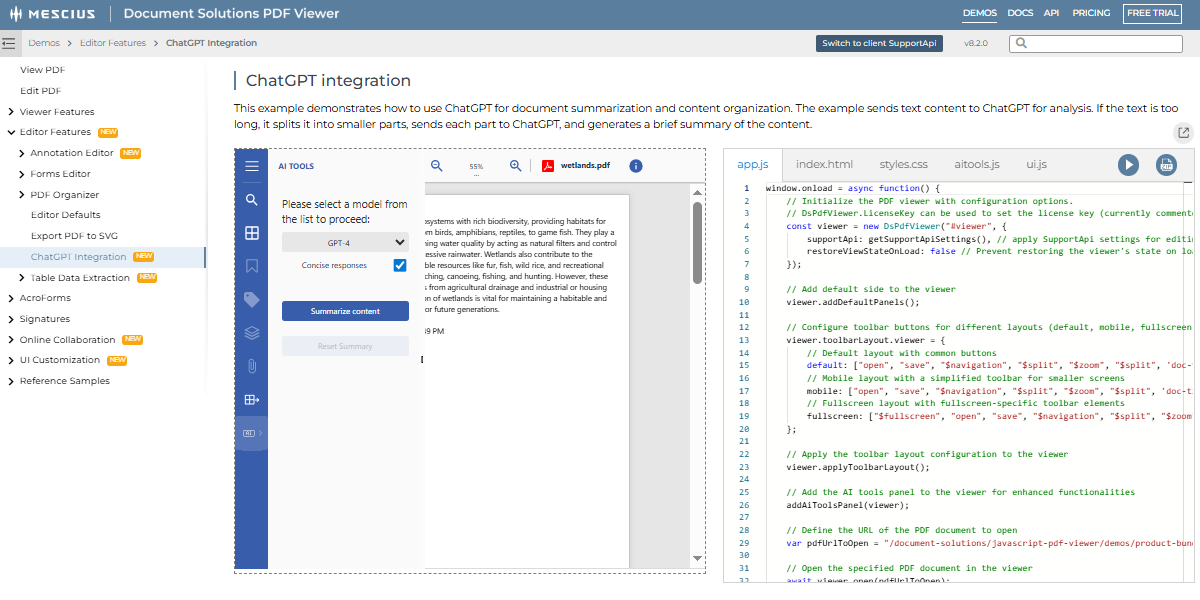Click the PDF viewer scrollbar down arrow
The height and width of the screenshot is (600, 1200).
click(697, 558)
